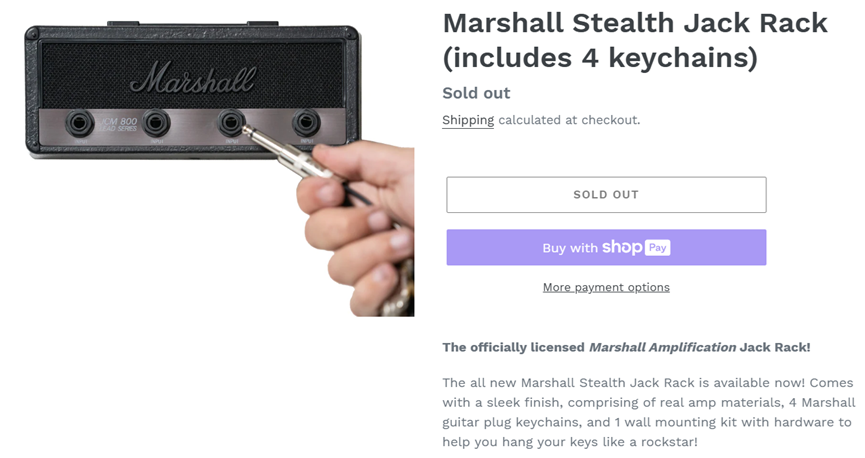Click the Sold out status text under the title
Screen dimensions: 865x458
pyautogui.click(x=476, y=93)
